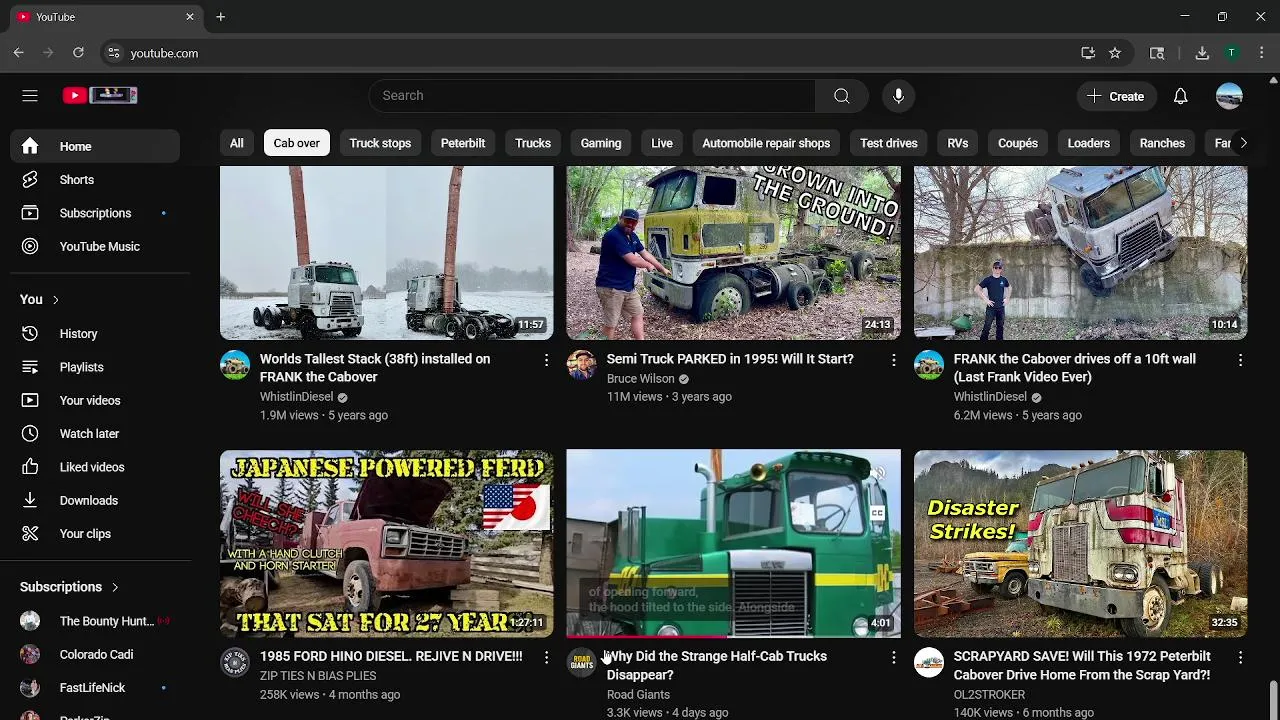Screen dimensions: 1280x720
Task: Select the Gaming filter chip
Action: point(601,143)
